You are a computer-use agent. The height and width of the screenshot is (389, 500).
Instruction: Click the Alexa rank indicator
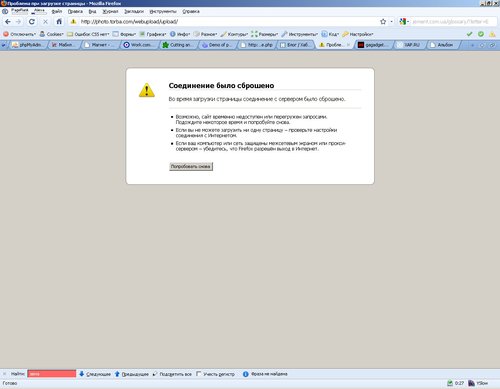coord(39,11)
